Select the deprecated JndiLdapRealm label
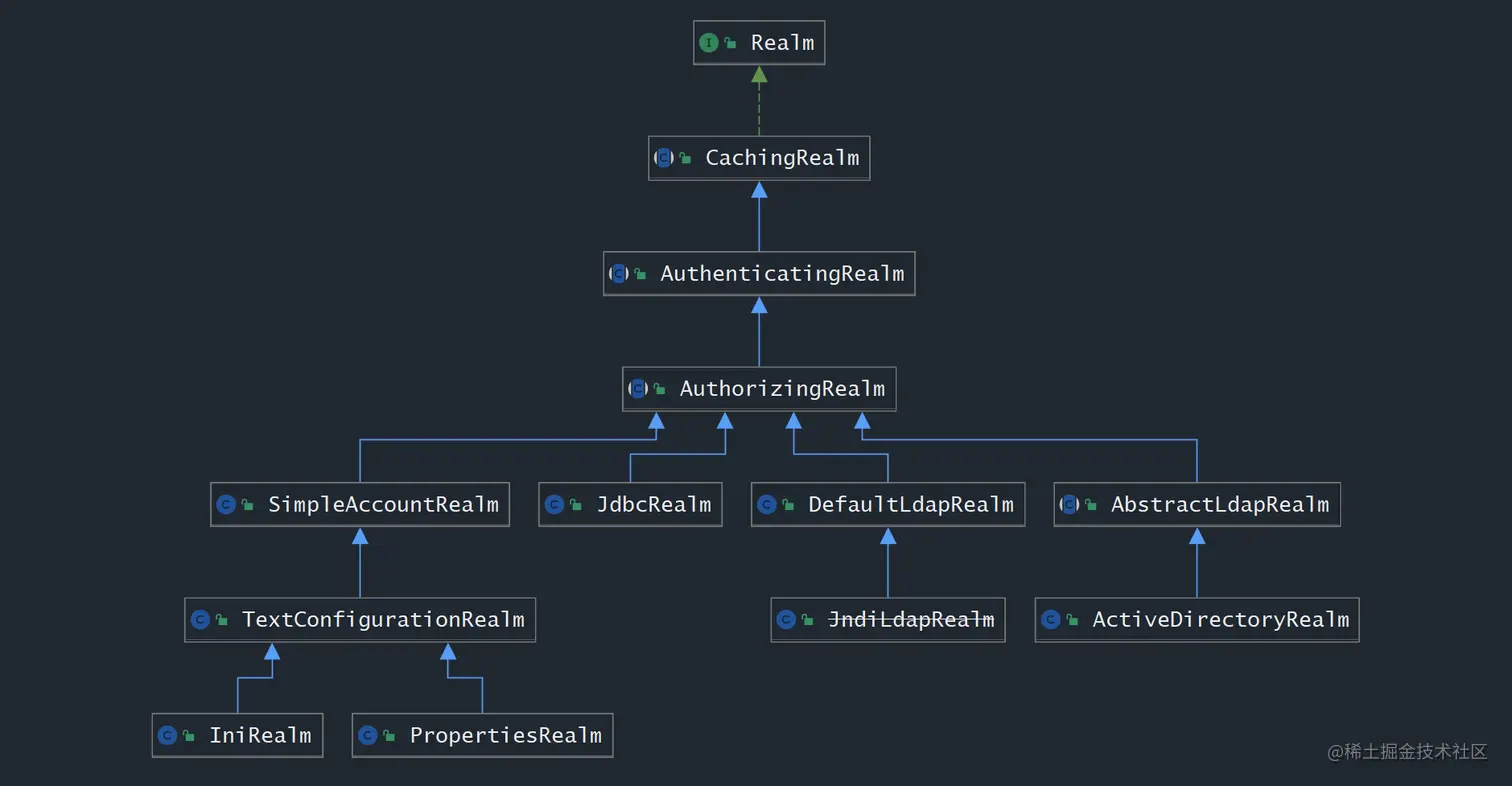The height and width of the screenshot is (786, 1512). pos(912,620)
